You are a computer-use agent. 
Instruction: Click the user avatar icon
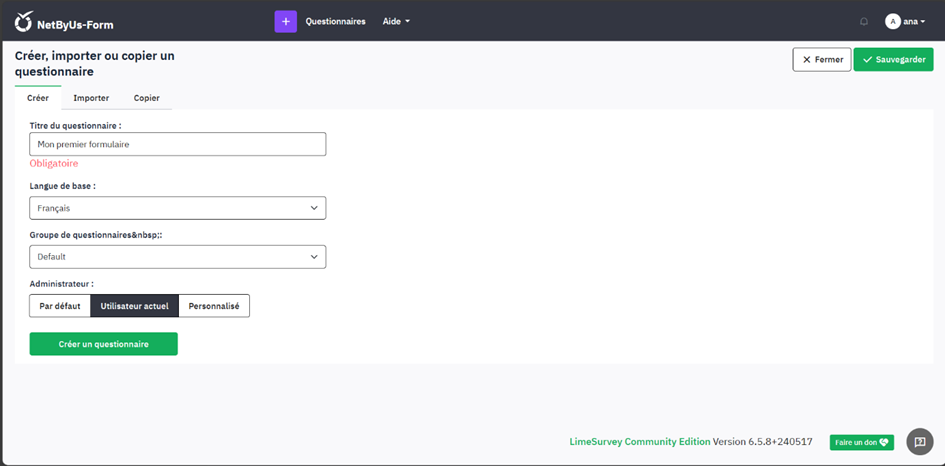(x=892, y=21)
